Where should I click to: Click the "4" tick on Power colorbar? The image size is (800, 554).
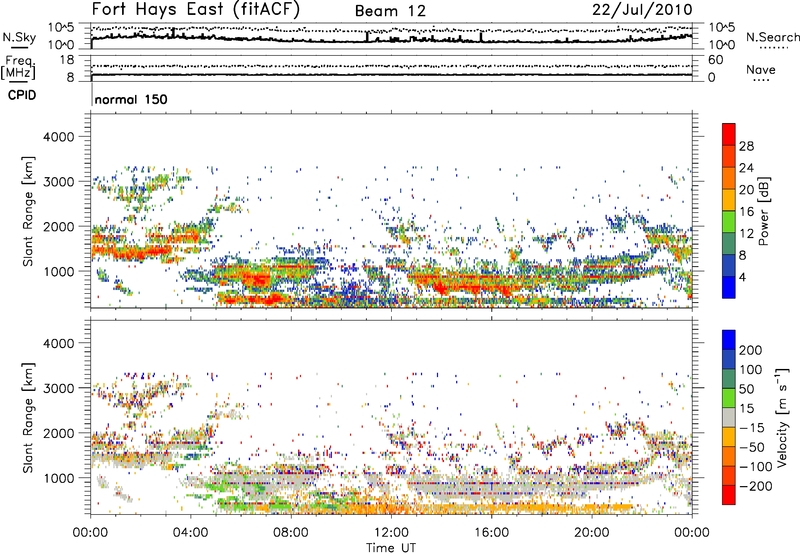tap(742, 277)
